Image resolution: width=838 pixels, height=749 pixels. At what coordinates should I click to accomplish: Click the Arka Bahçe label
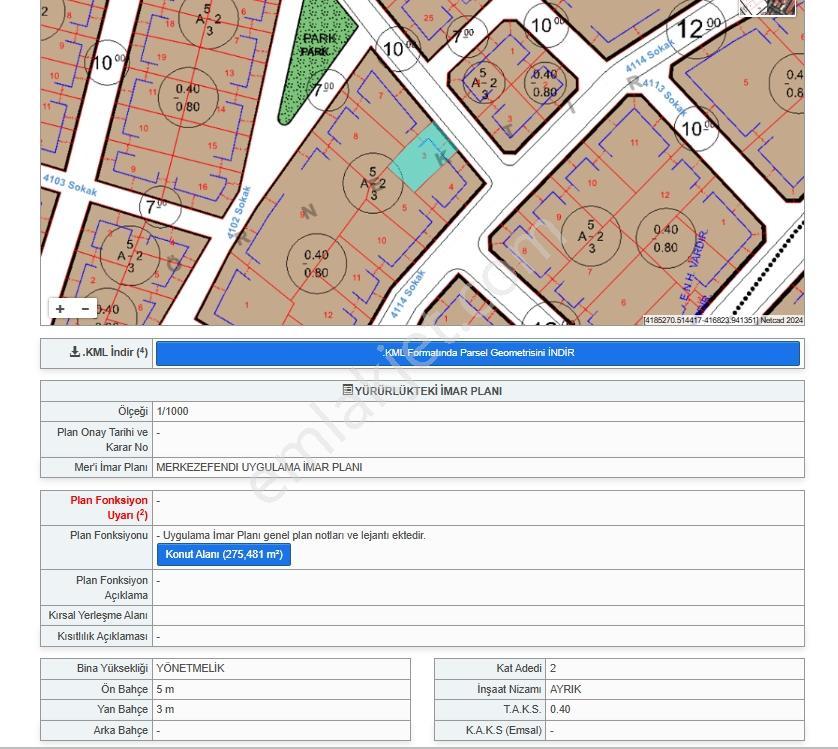point(120,730)
